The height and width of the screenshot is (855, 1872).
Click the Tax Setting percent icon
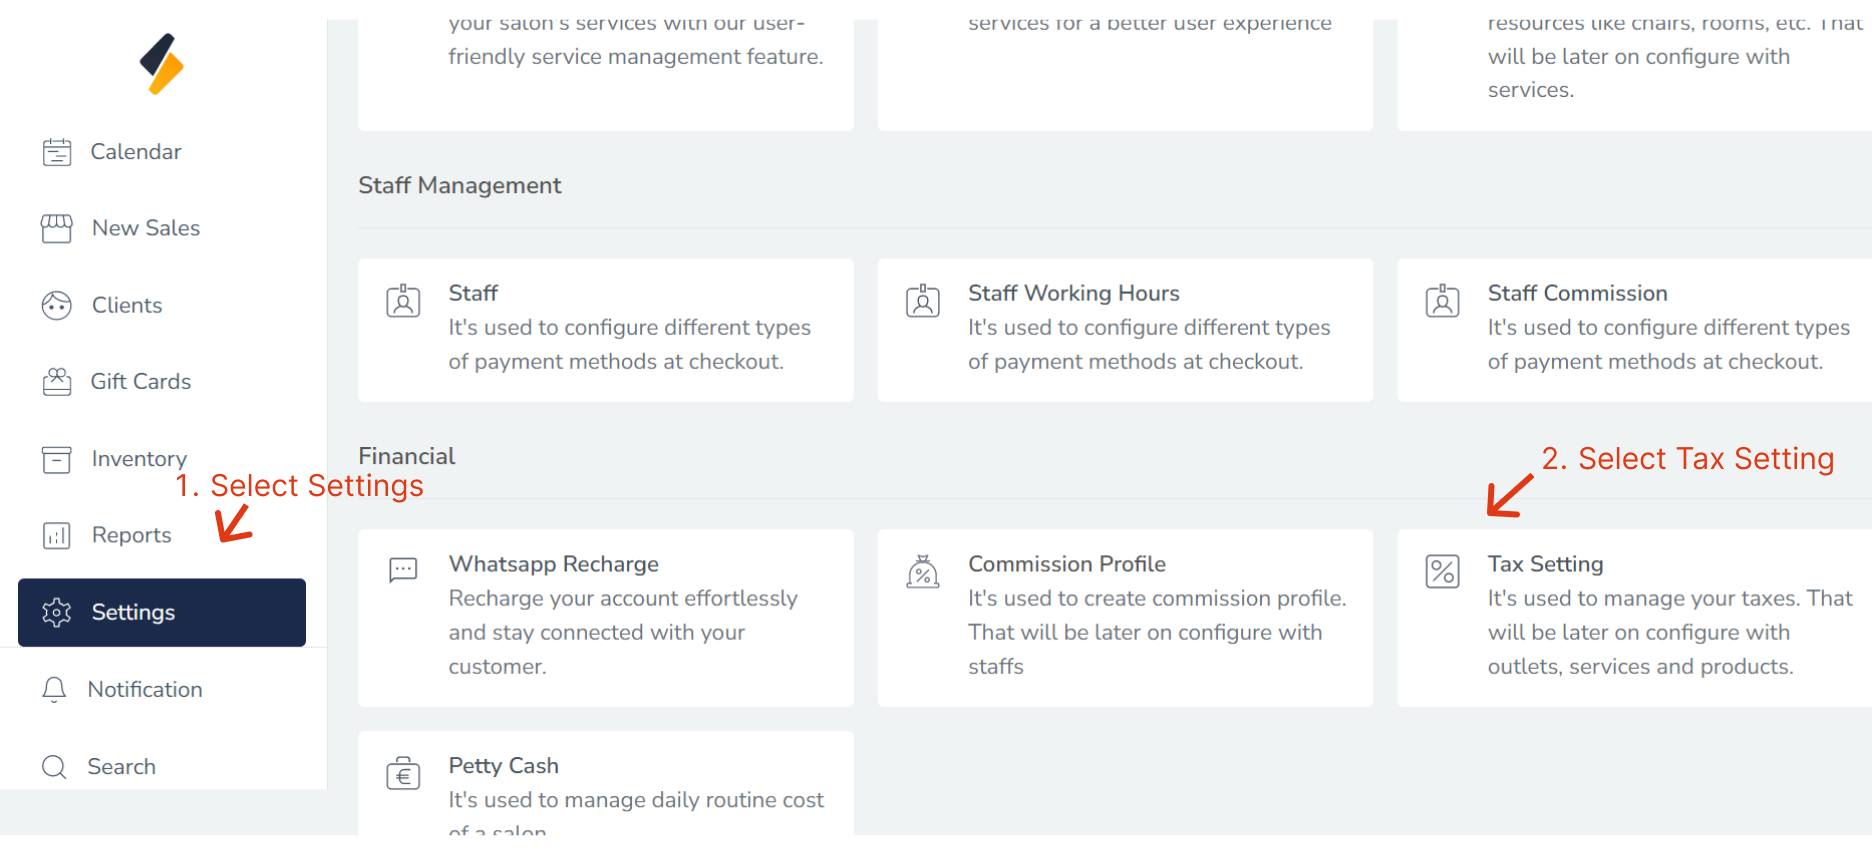(x=1442, y=572)
